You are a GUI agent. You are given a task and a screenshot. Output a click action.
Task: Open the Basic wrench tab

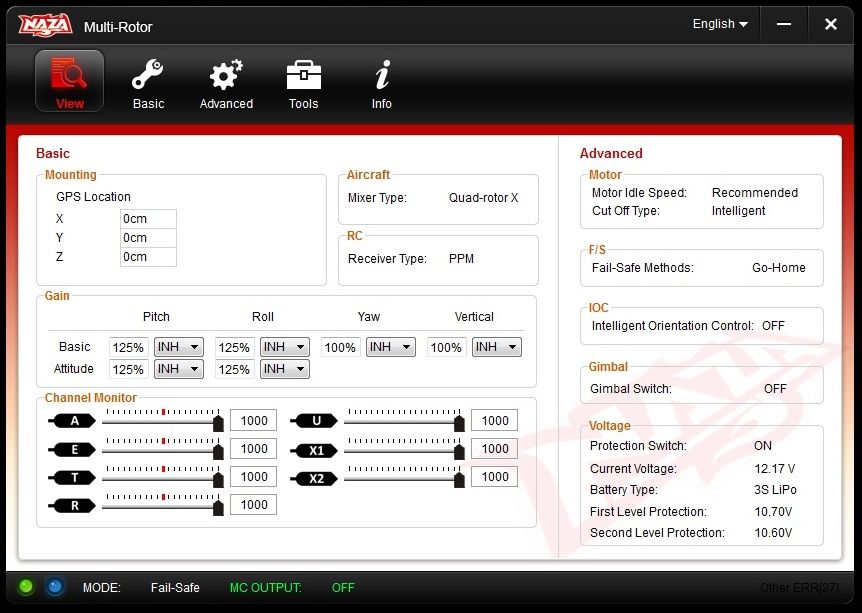pyautogui.click(x=148, y=84)
